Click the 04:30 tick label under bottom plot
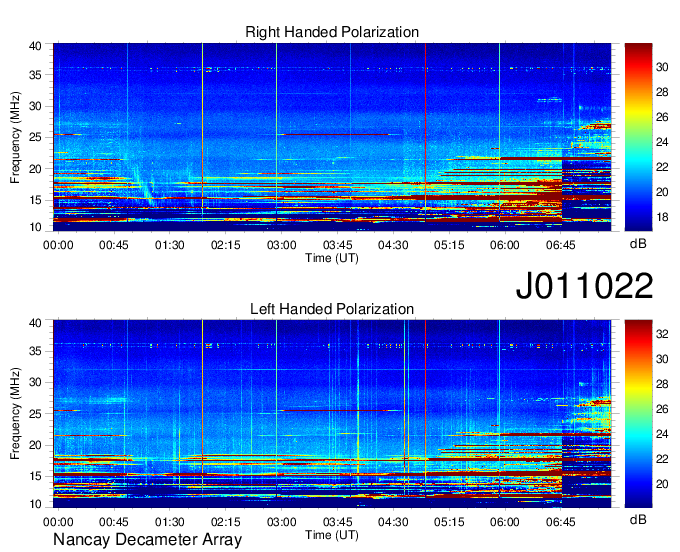Image resolution: width=680 pixels, height=552 pixels. click(393, 522)
